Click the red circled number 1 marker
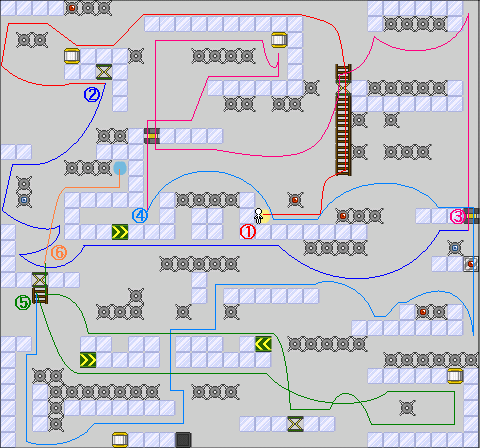480x448 pixels. tap(248, 232)
